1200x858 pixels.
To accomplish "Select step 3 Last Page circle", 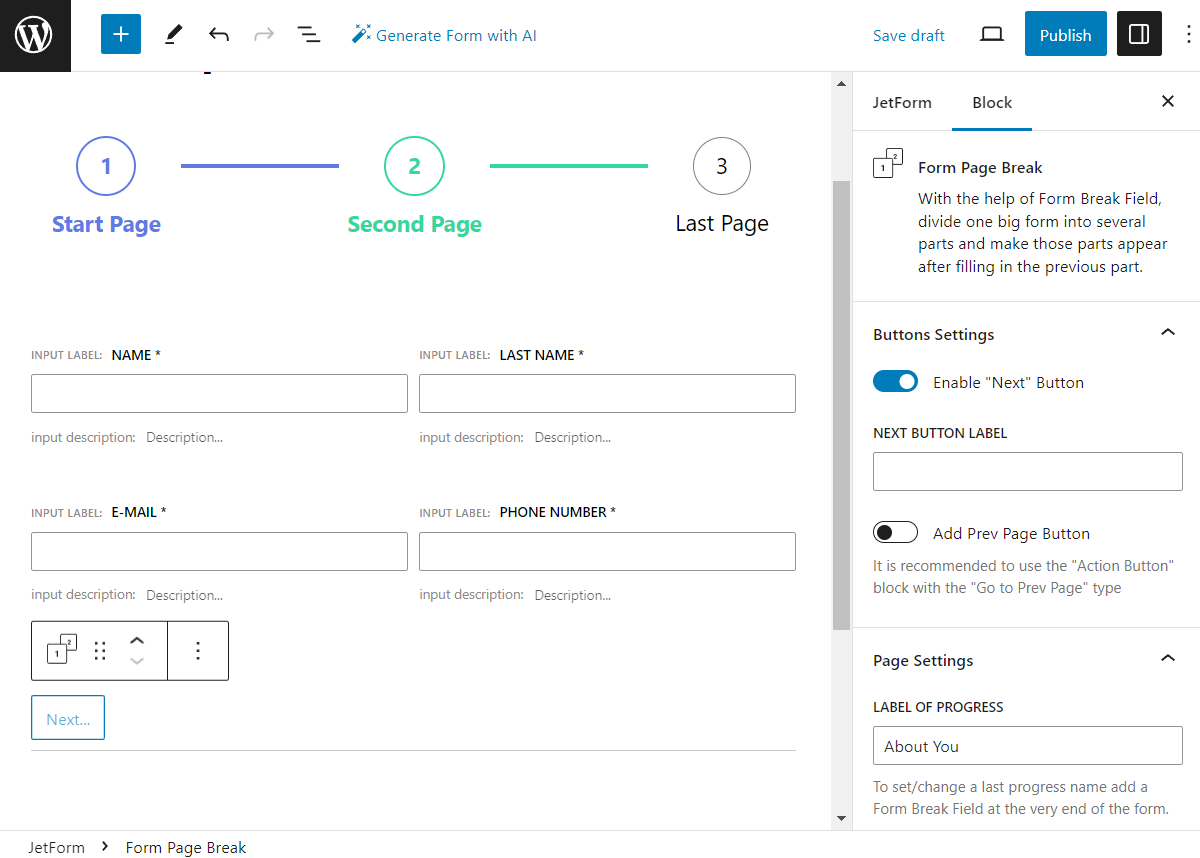I will click(x=722, y=166).
